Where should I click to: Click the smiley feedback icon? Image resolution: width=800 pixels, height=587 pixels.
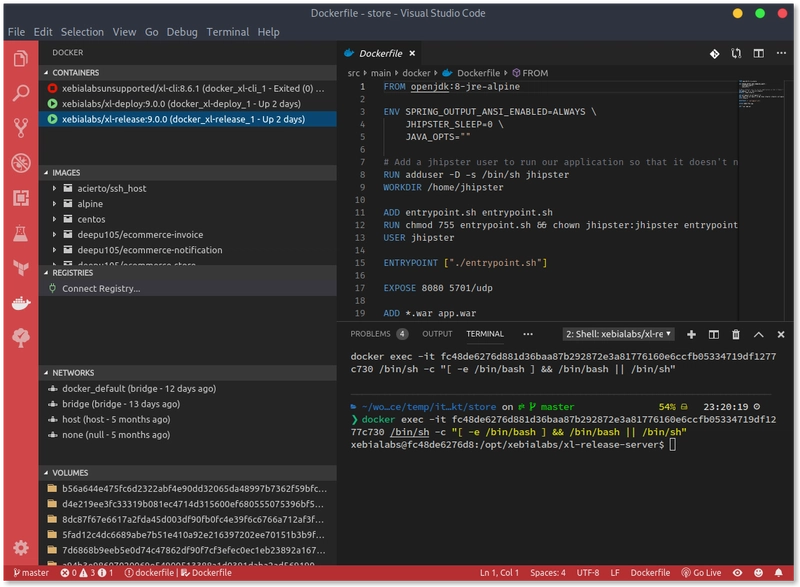(758, 573)
